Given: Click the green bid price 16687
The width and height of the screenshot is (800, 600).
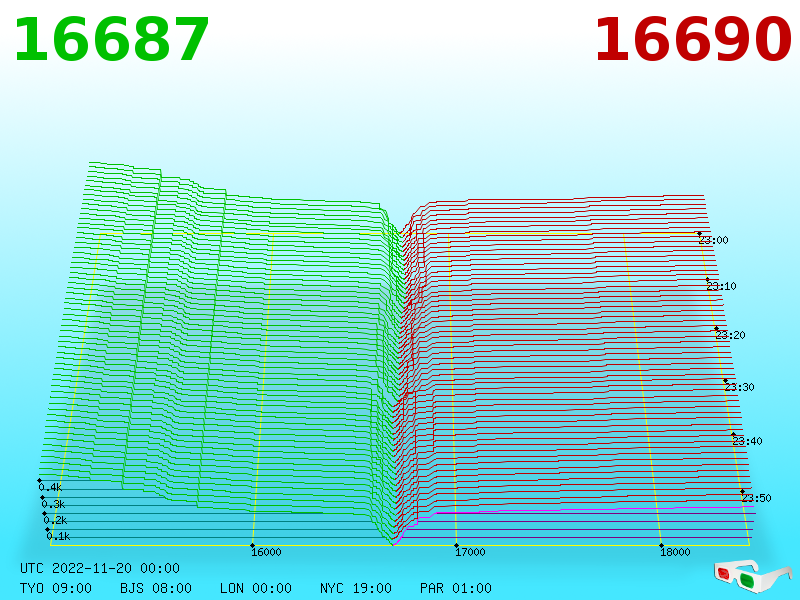Looking at the screenshot, I should 111,40.
